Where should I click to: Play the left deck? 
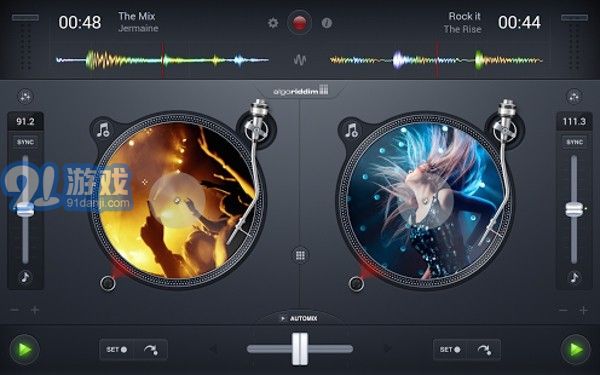pos(24,349)
